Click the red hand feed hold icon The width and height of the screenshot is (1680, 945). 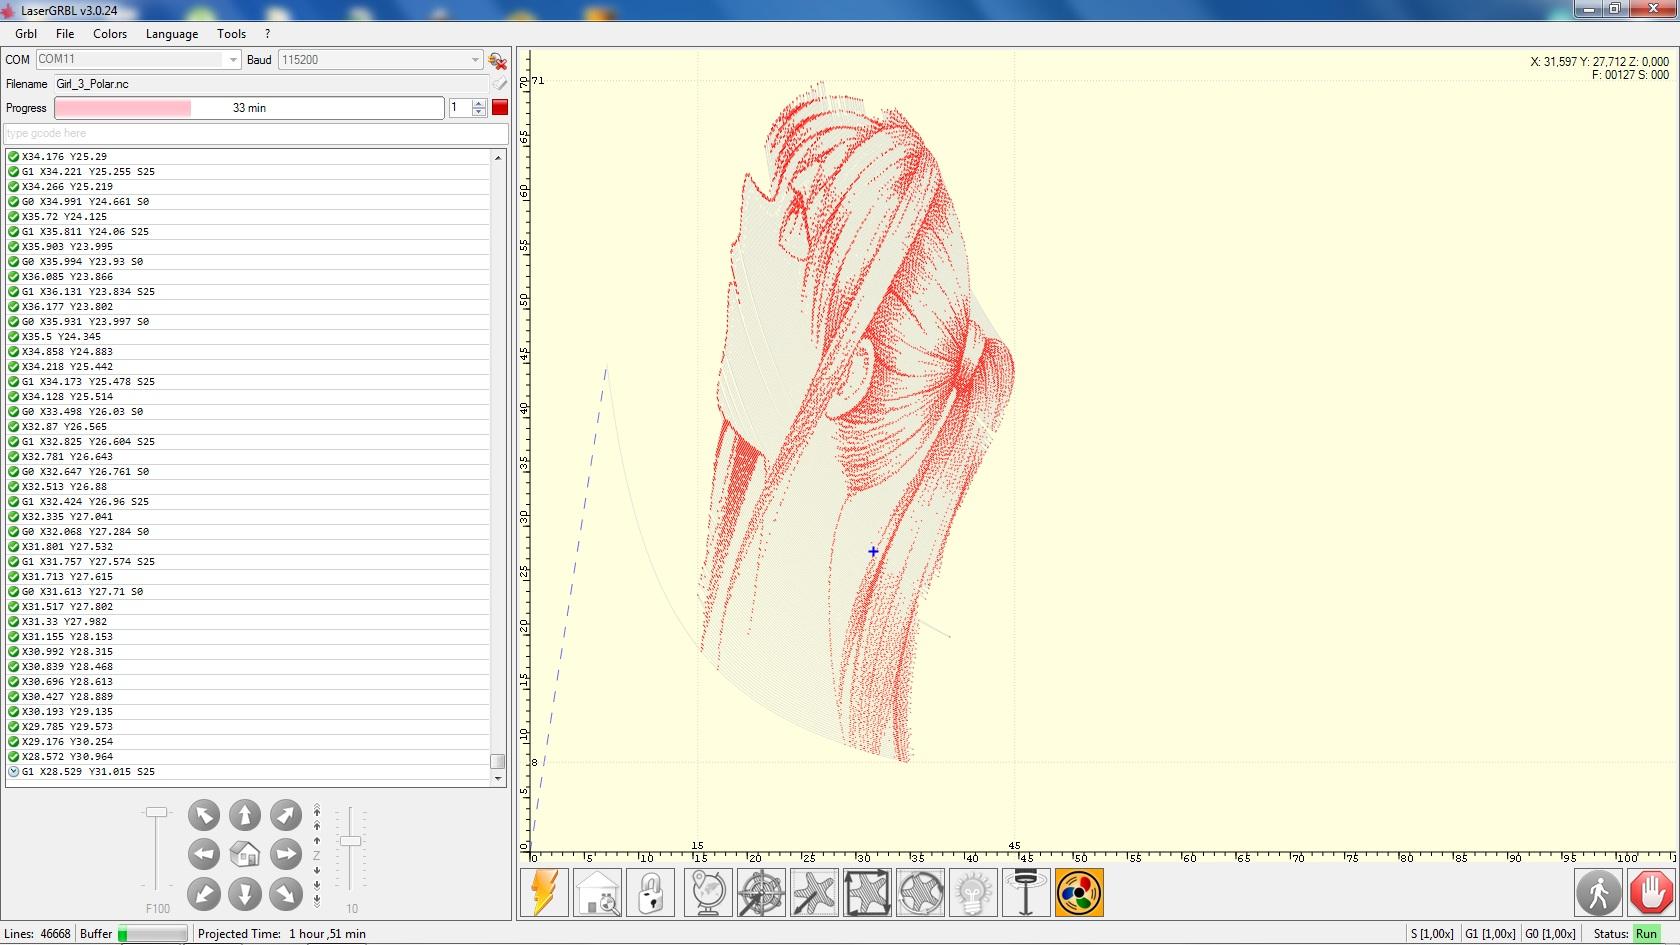pyautogui.click(x=1652, y=892)
